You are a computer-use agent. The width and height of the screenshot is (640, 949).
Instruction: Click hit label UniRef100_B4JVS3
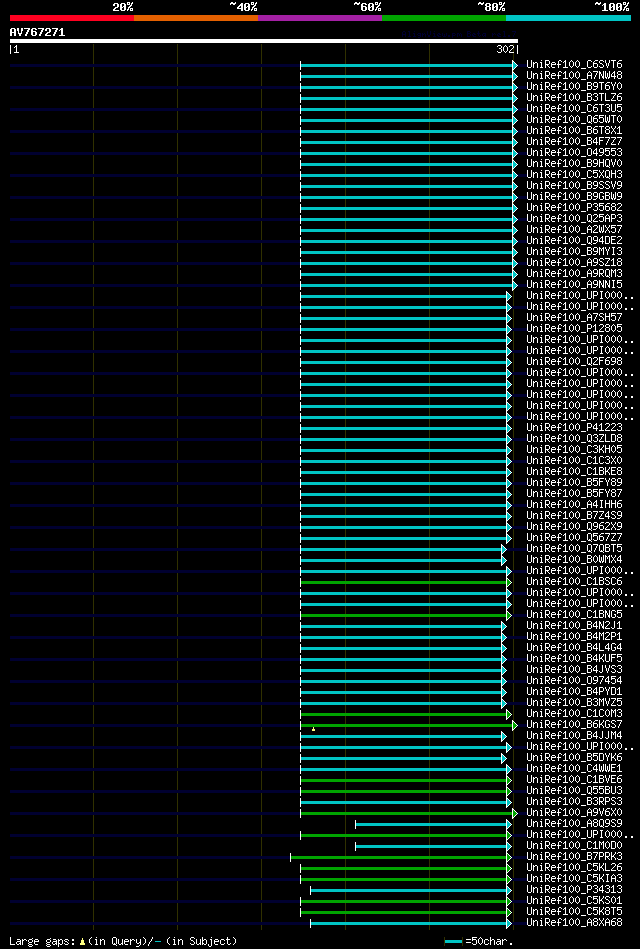point(574,670)
